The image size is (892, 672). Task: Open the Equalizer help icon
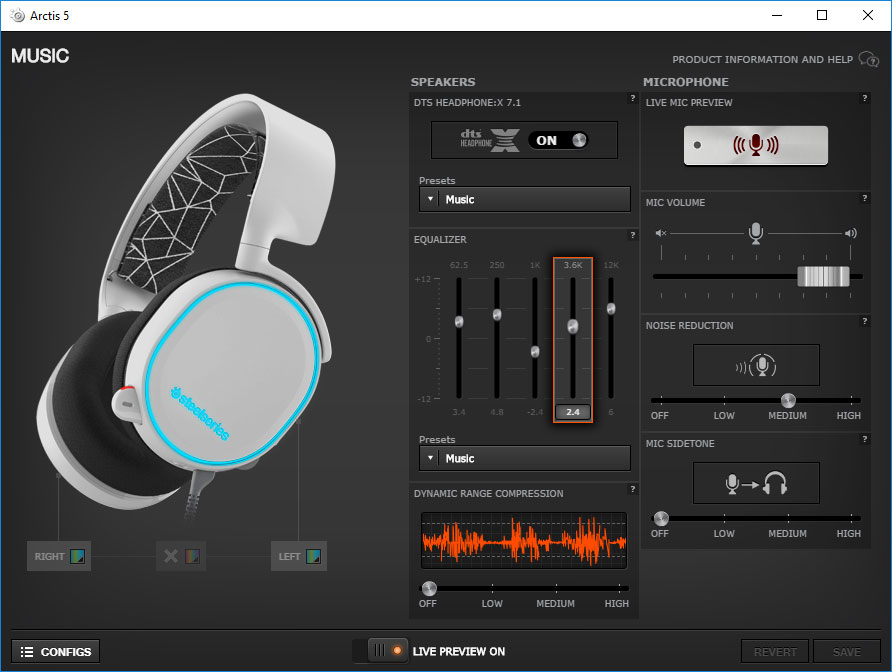click(x=632, y=236)
